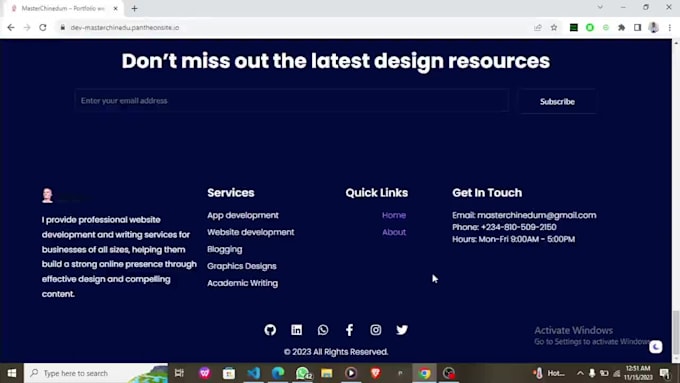Click the email address input field
The image size is (680, 383).
coord(291,101)
